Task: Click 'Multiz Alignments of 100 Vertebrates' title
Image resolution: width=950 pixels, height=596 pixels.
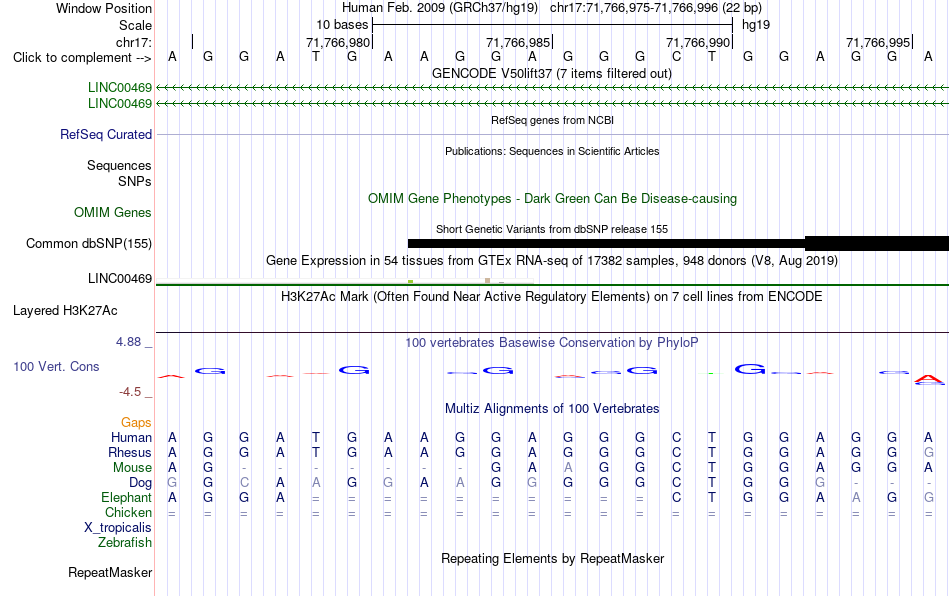Action: pyautogui.click(x=552, y=409)
